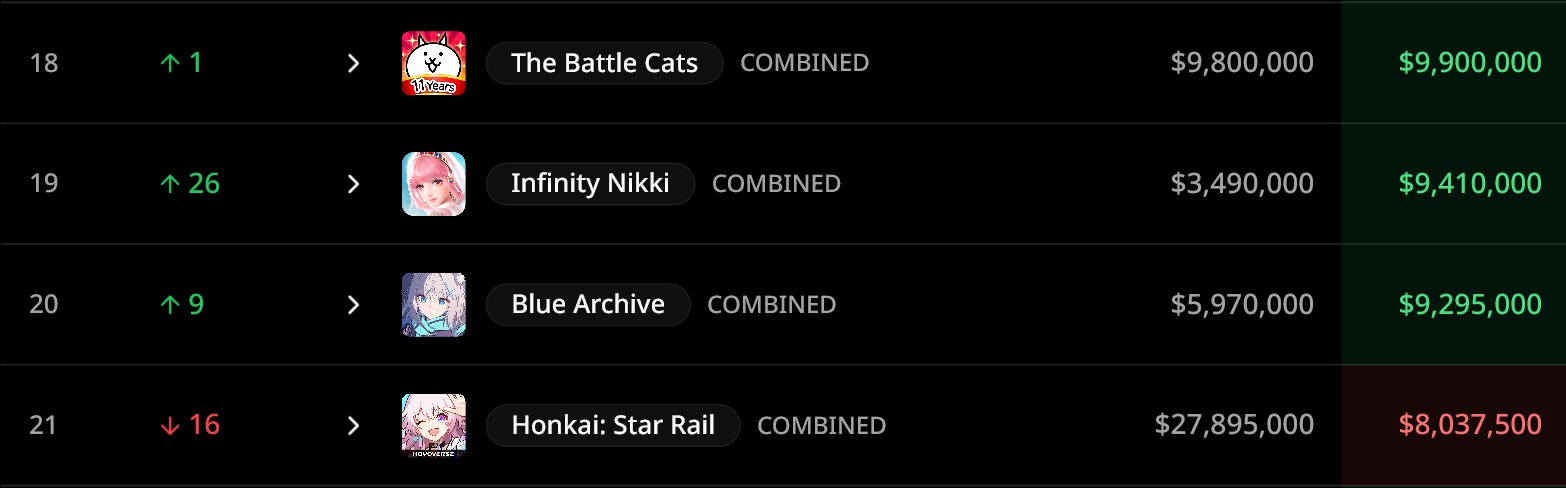
Task: Click the Honkai: Star Rail app icon
Action: click(433, 425)
